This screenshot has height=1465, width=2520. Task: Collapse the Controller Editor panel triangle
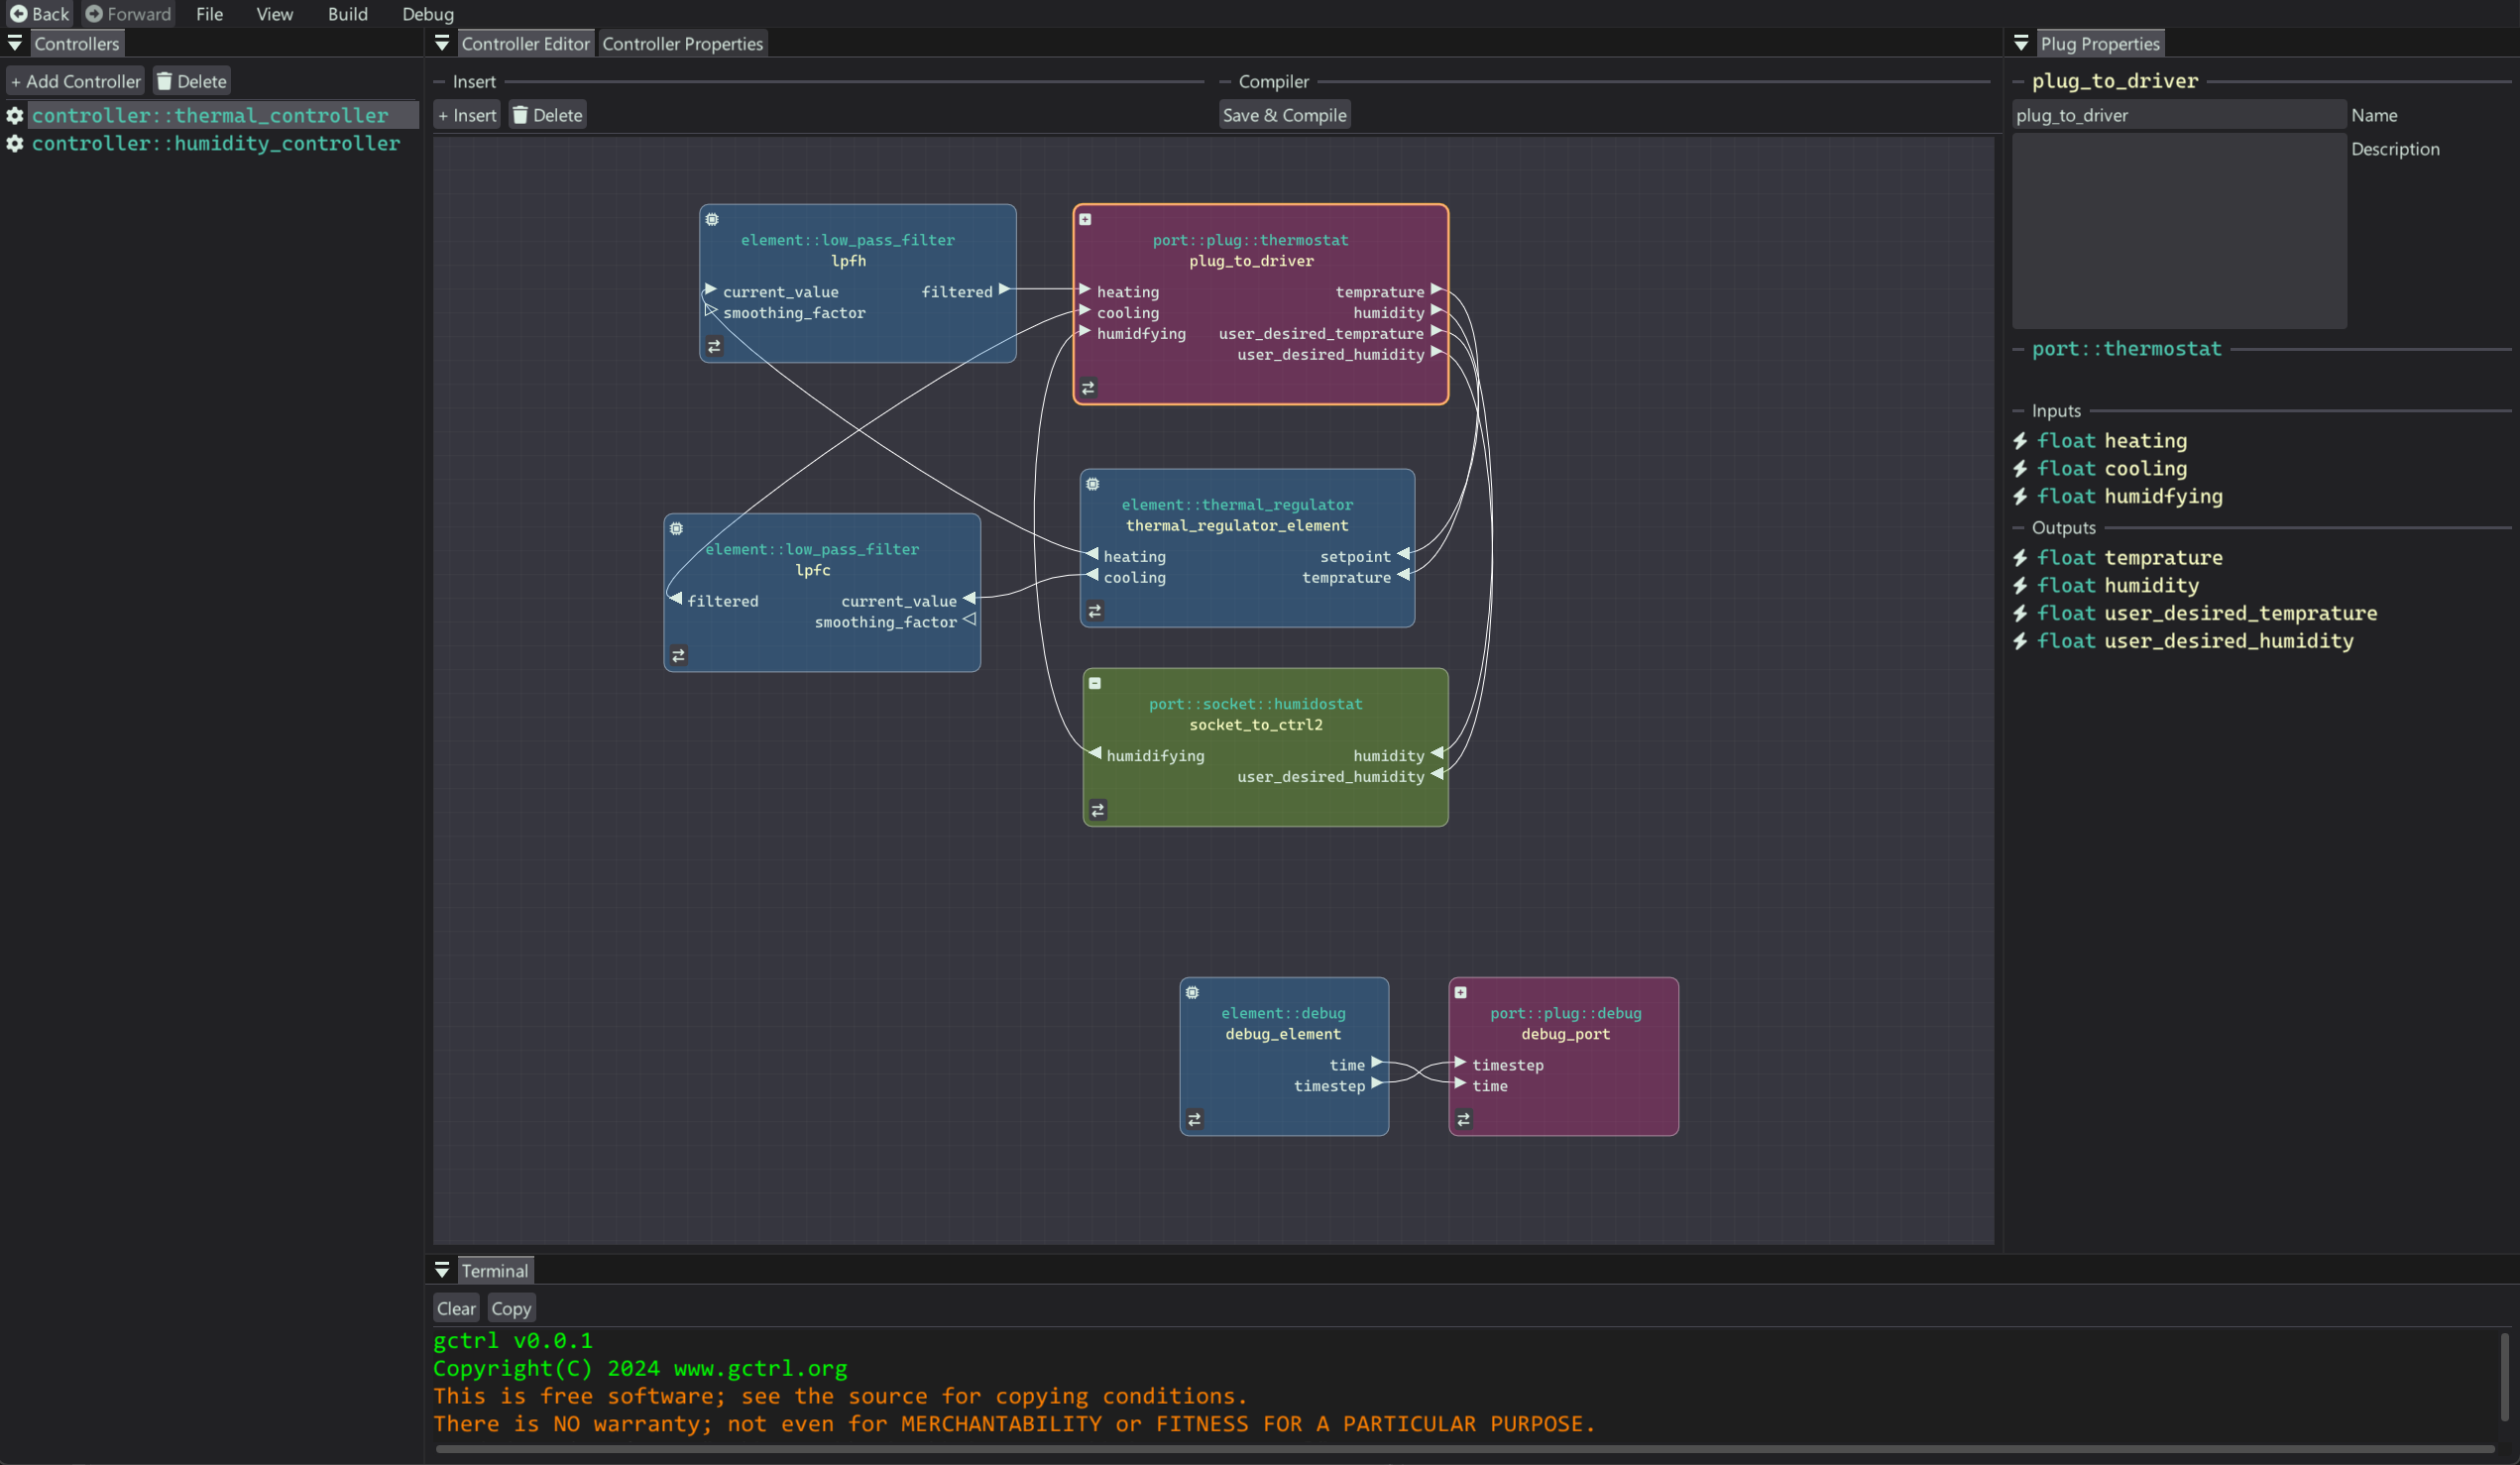442,43
